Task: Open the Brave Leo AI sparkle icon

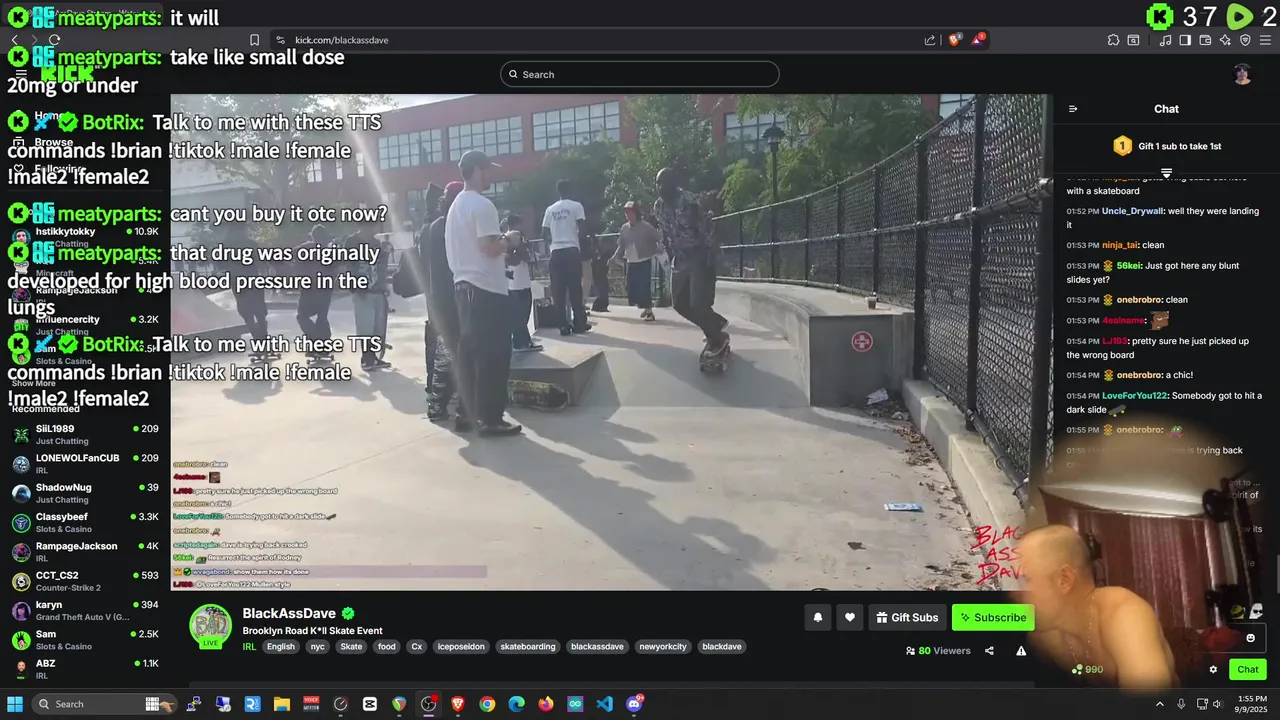Action: pyautogui.click(x=1225, y=40)
